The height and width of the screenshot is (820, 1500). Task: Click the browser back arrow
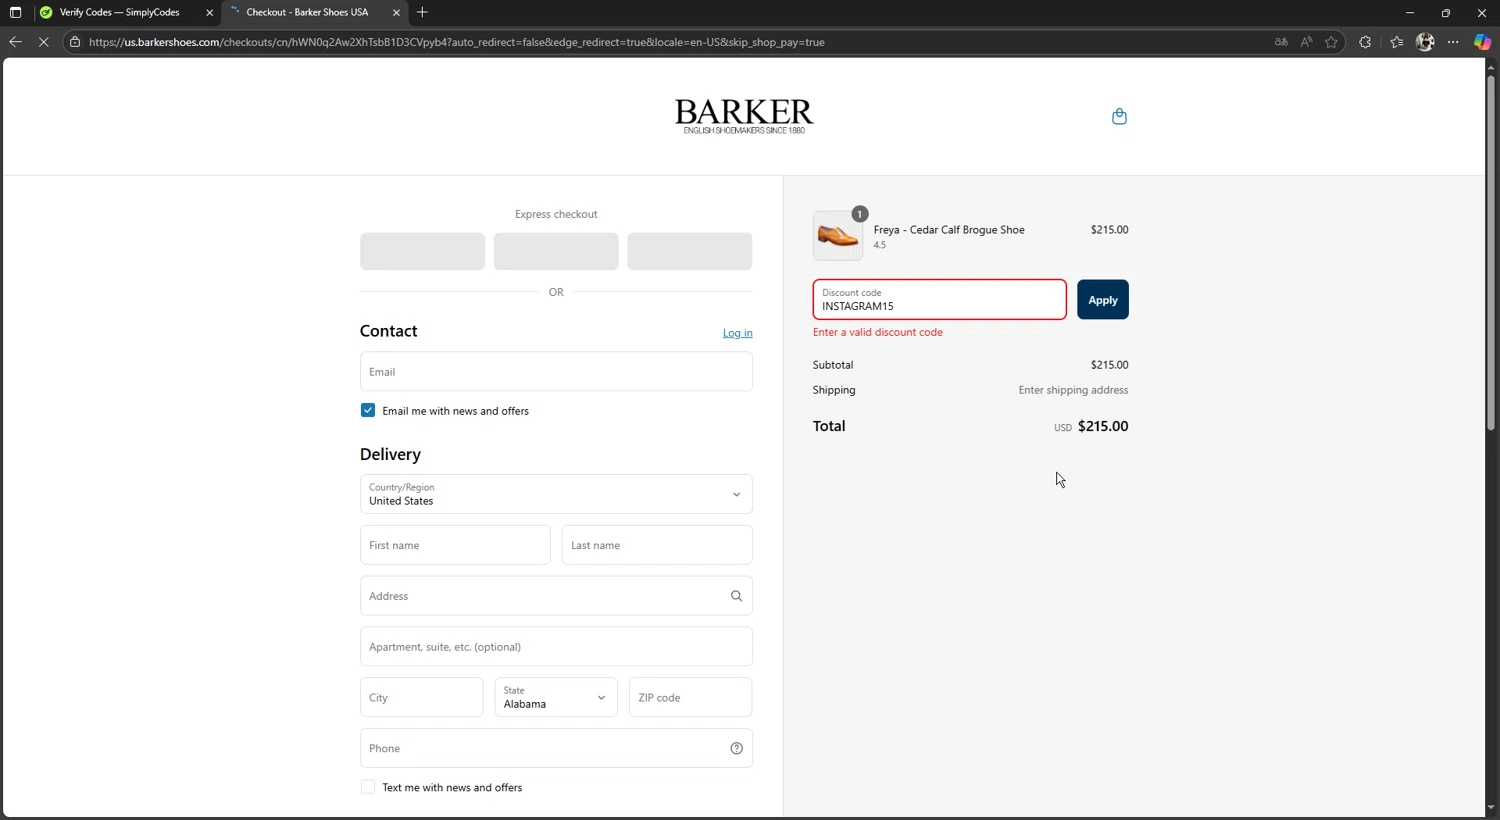[15, 42]
